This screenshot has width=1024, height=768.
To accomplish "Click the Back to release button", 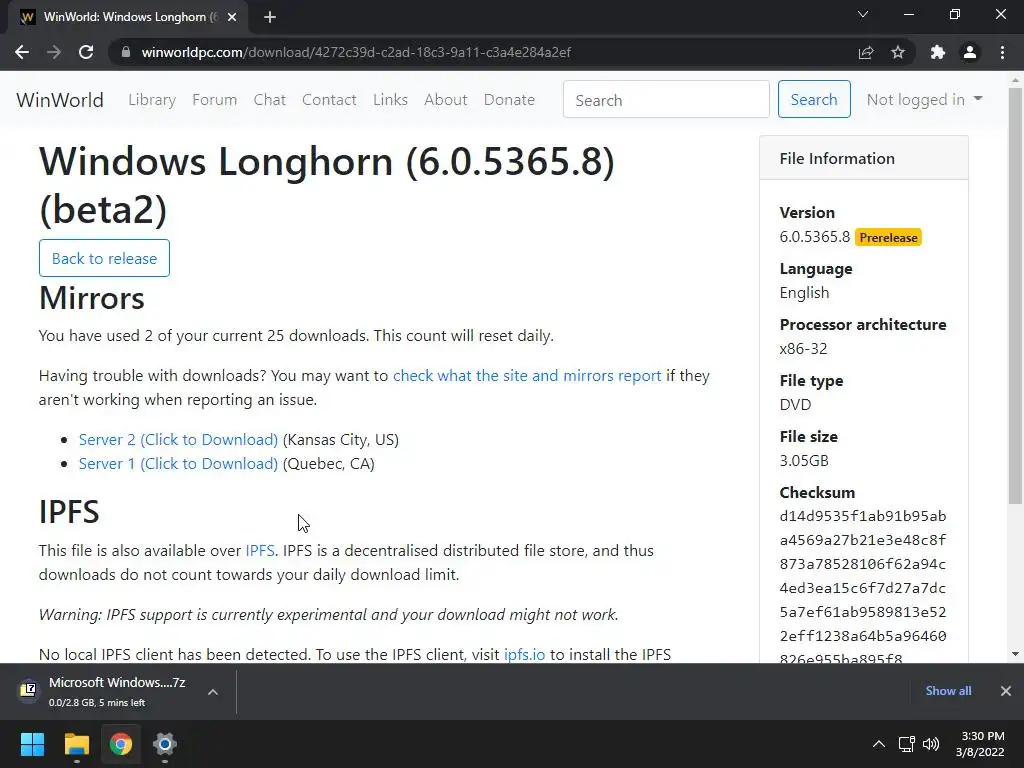I will pos(104,258).
